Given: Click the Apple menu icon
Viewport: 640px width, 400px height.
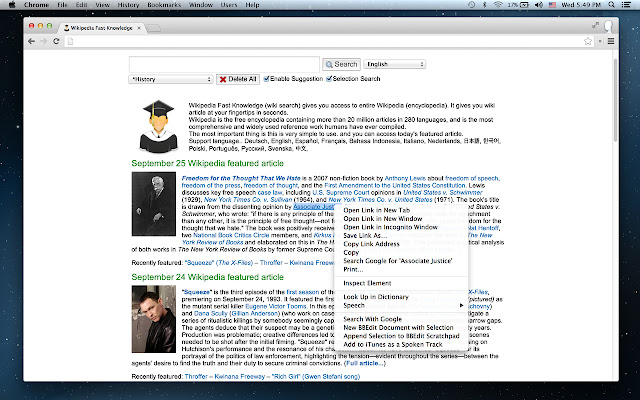Looking at the screenshot, I should (12, 5).
